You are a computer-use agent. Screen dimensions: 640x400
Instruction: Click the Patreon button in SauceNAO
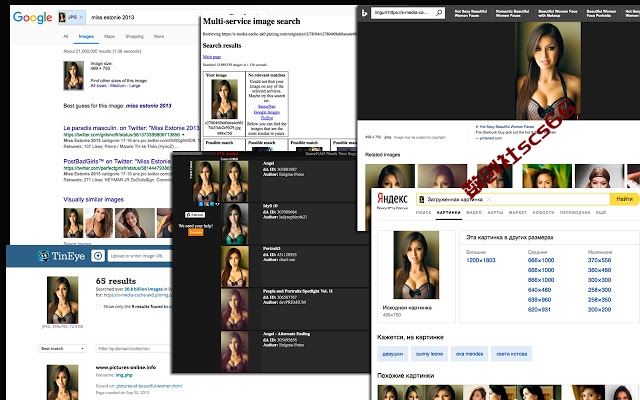pos(196,215)
